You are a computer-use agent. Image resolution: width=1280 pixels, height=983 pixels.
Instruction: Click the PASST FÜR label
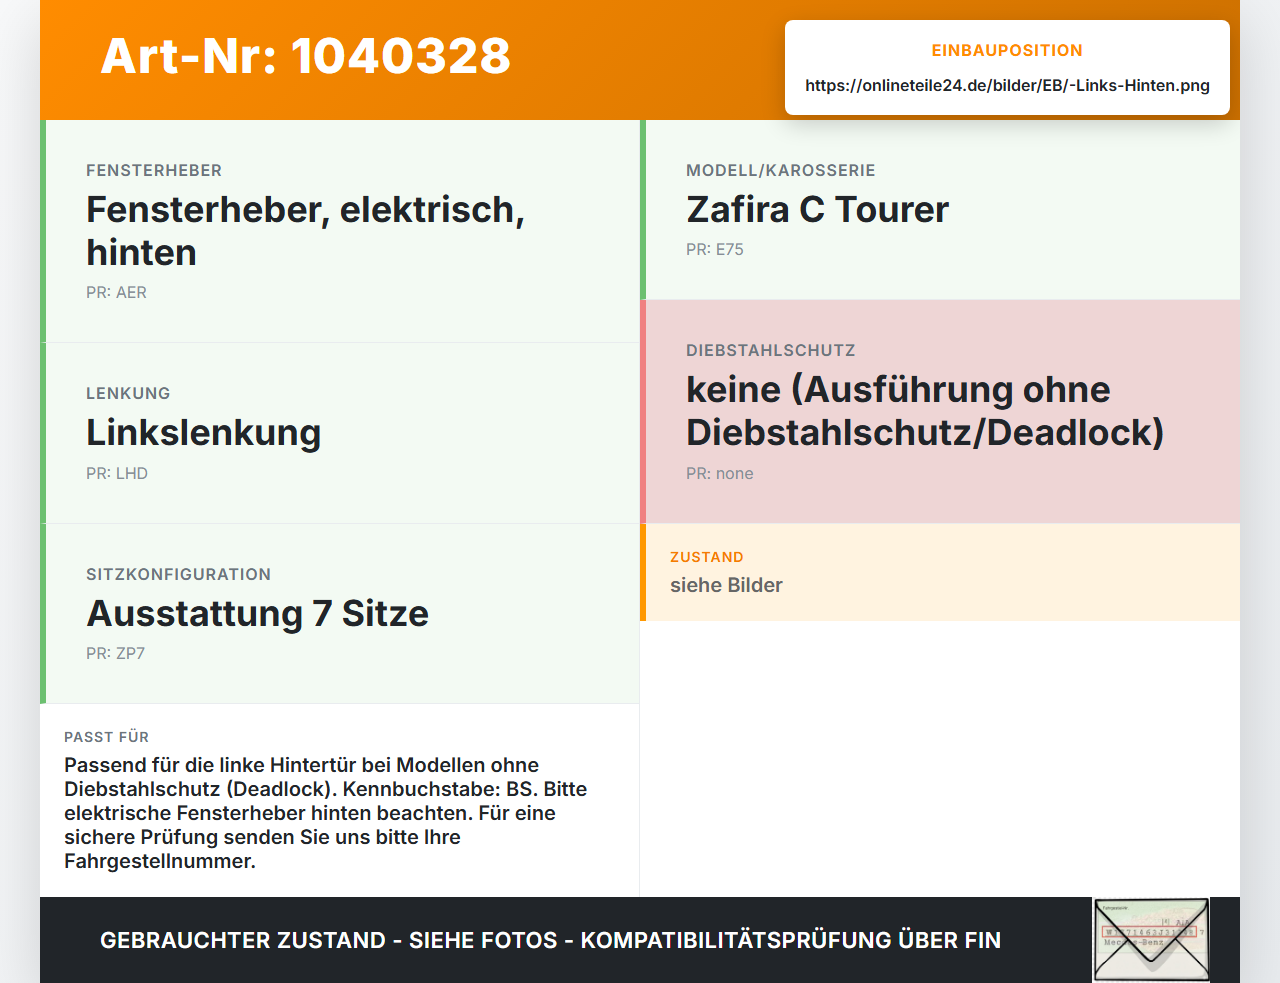click(106, 737)
